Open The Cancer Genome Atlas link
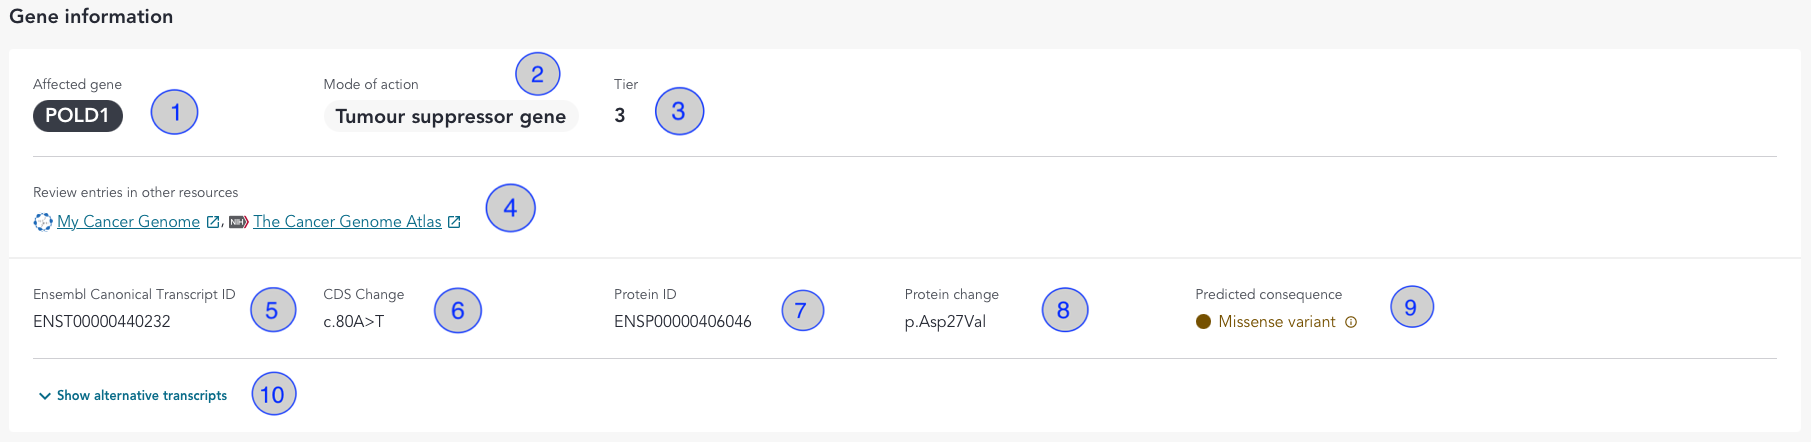The image size is (1811, 442). point(347,222)
